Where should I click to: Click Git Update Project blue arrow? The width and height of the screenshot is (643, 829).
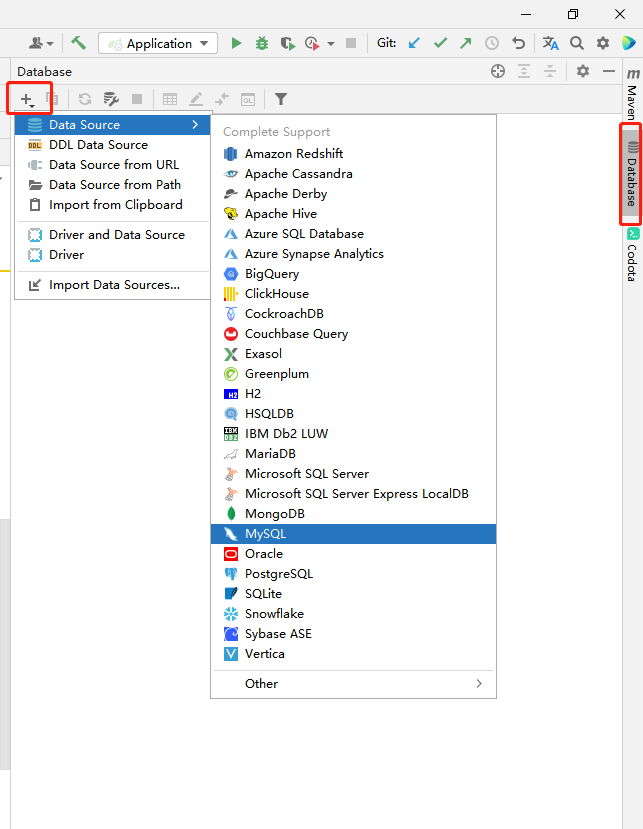point(415,43)
